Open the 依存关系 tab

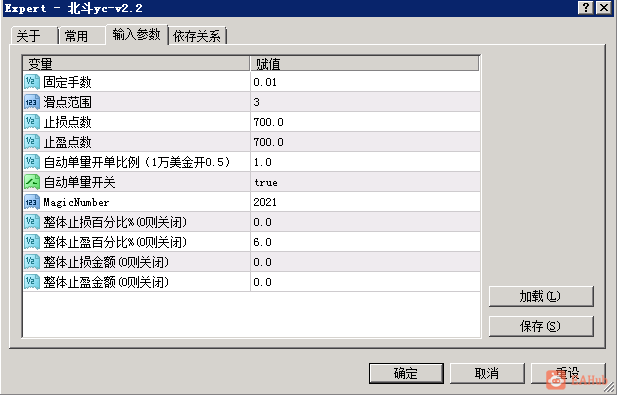pos(197,36)
